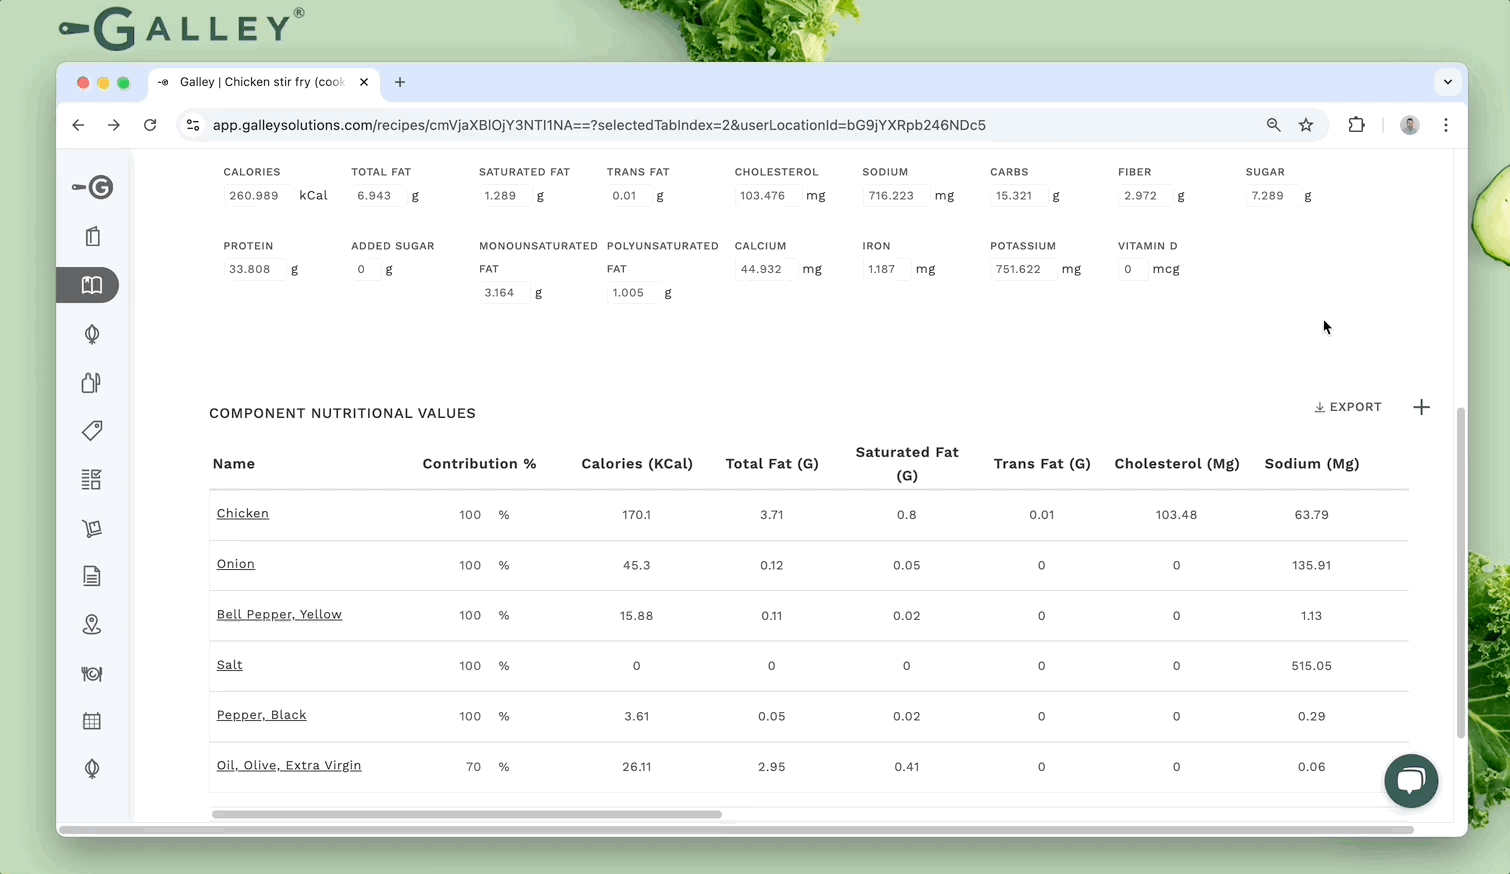Export component nutritional values
The image size is (1510, 874).
tap(1348, 407)
